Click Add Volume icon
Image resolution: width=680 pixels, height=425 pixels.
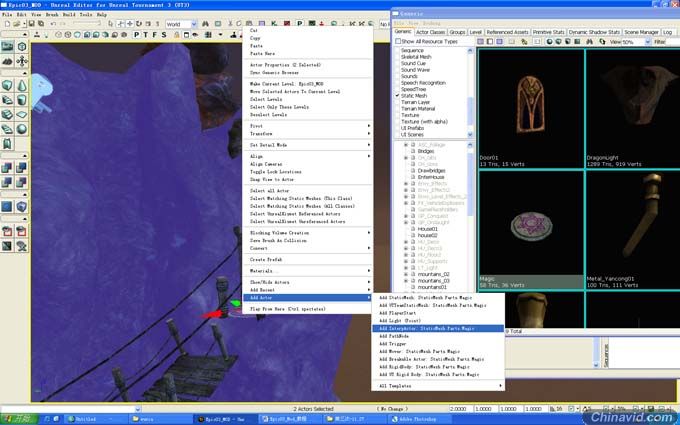coord(22,206)
